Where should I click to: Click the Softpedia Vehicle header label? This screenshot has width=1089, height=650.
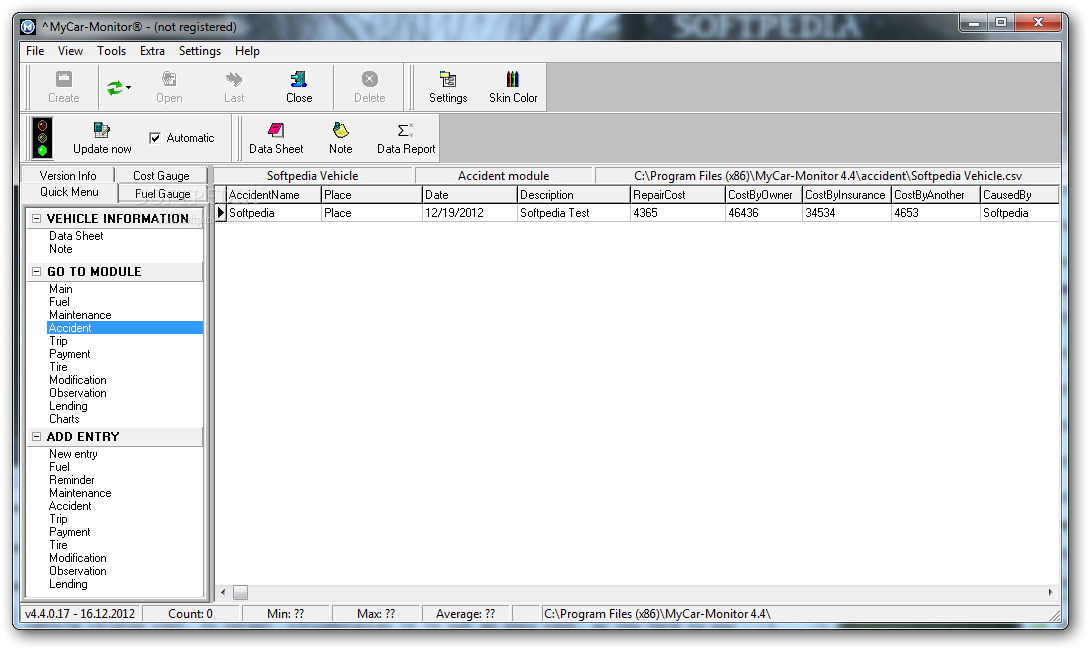[313, 176]
